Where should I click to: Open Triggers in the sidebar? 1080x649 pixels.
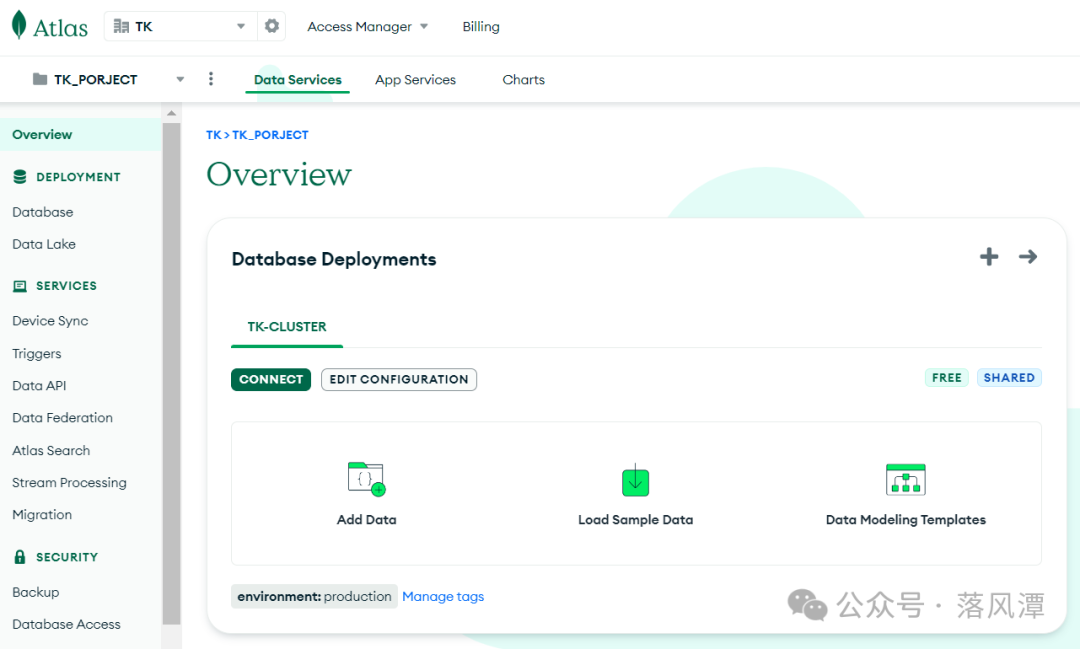pyautogui.click(x=37, y=353)
